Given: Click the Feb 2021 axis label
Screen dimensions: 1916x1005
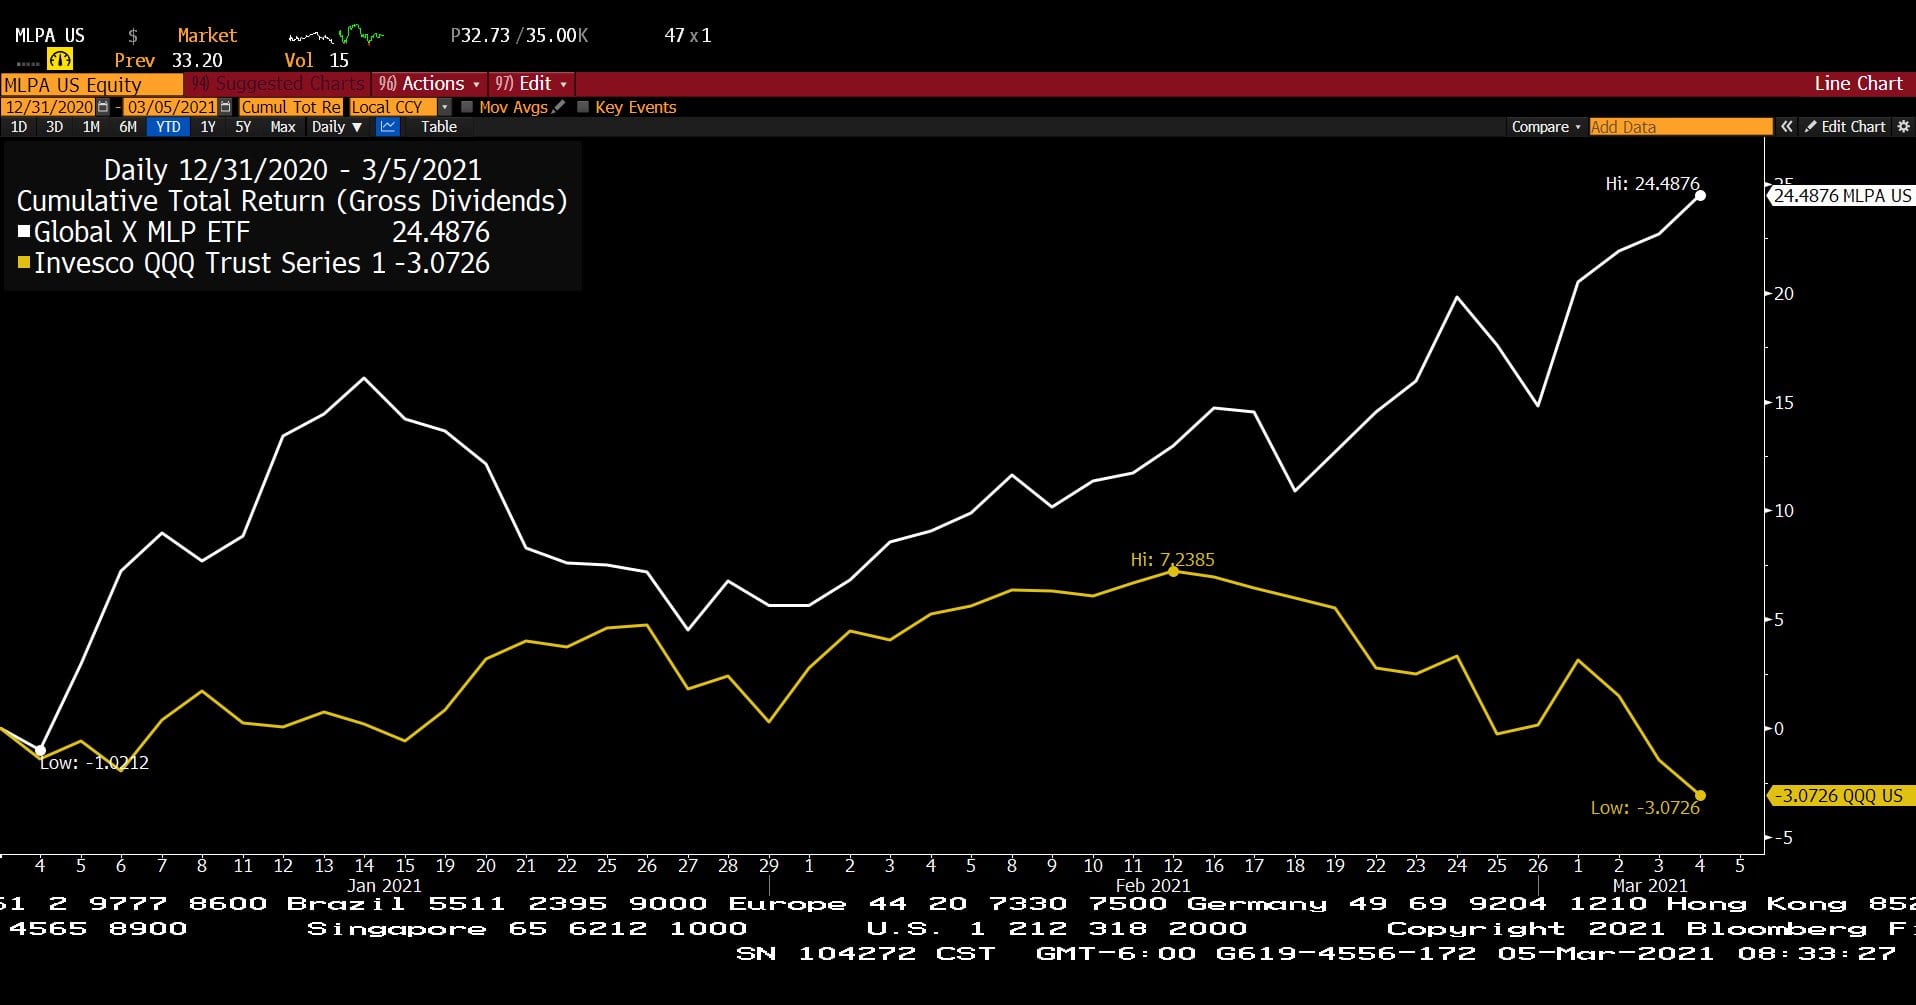Looking at the screenshot, I should click(x=1153, y=886).
